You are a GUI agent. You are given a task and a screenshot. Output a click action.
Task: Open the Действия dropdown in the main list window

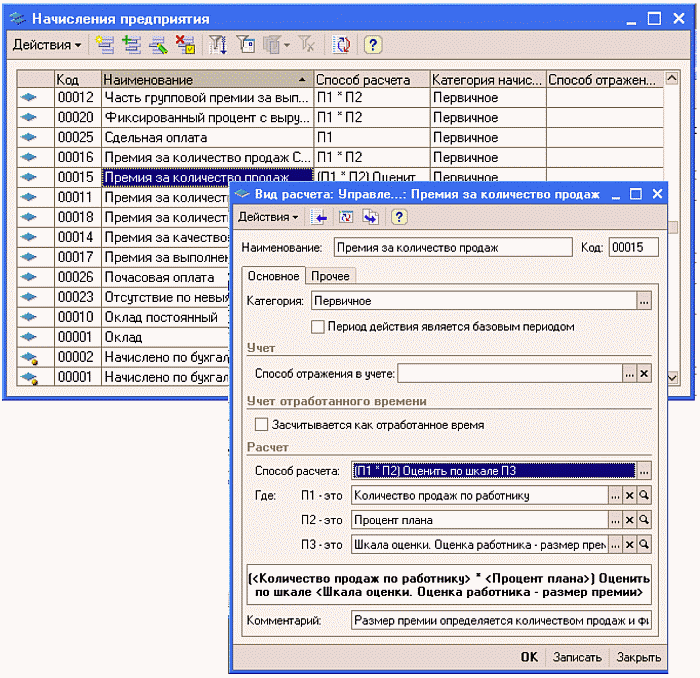(x=47, y=45)
